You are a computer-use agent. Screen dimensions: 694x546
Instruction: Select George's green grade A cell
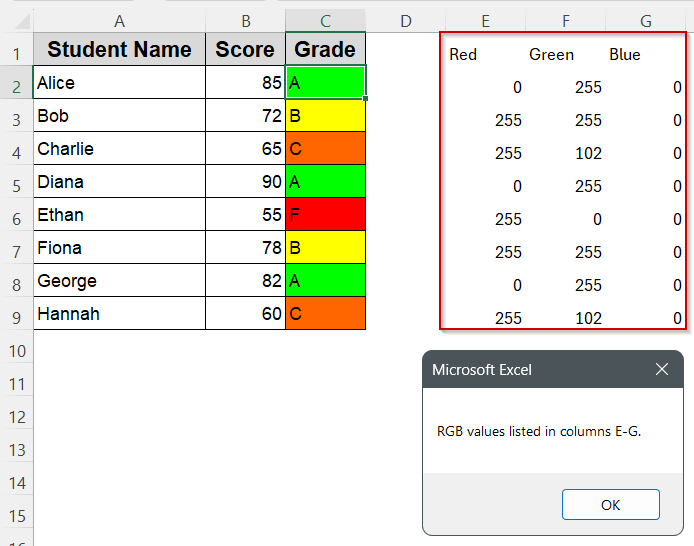tap(325, 280)
